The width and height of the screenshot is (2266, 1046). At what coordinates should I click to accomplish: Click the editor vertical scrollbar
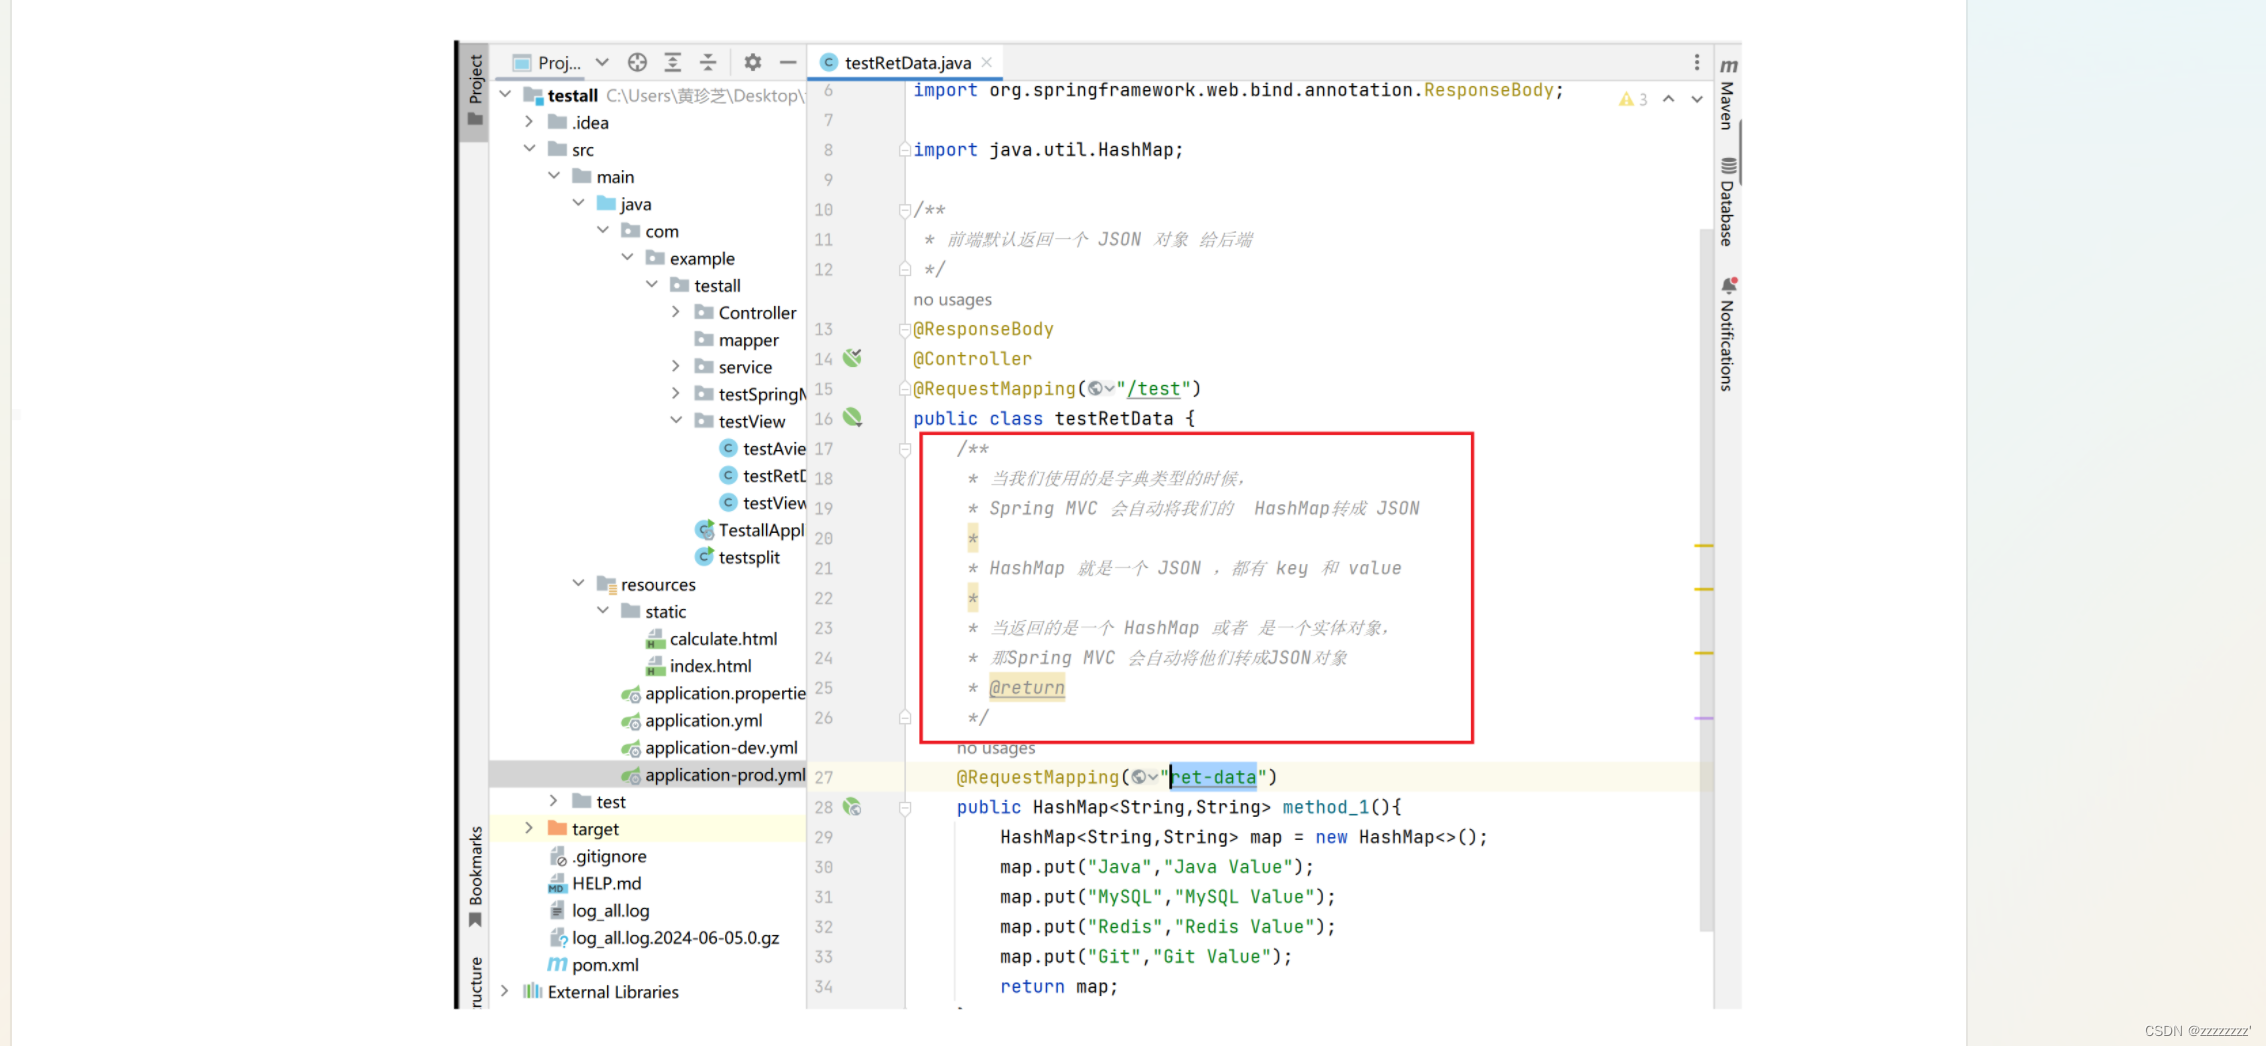click(1706, 580)
